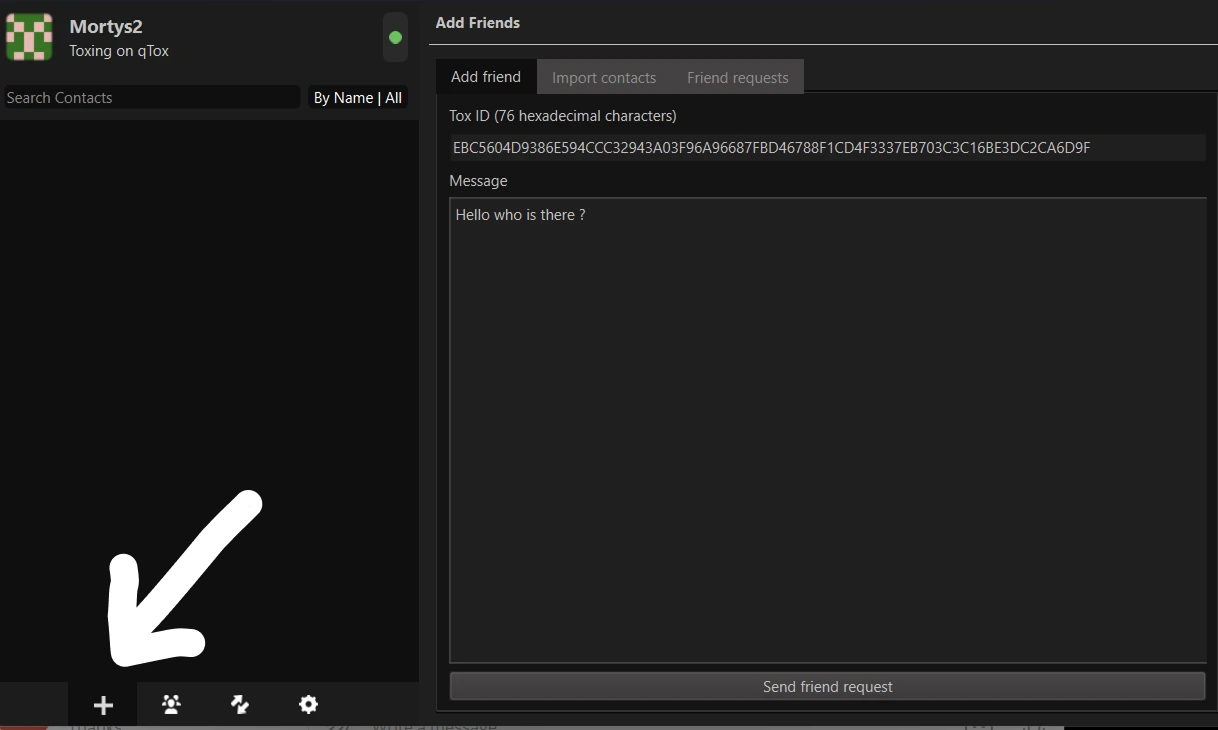
Task: Open settings with the gear icon
Action: (308, 705)
